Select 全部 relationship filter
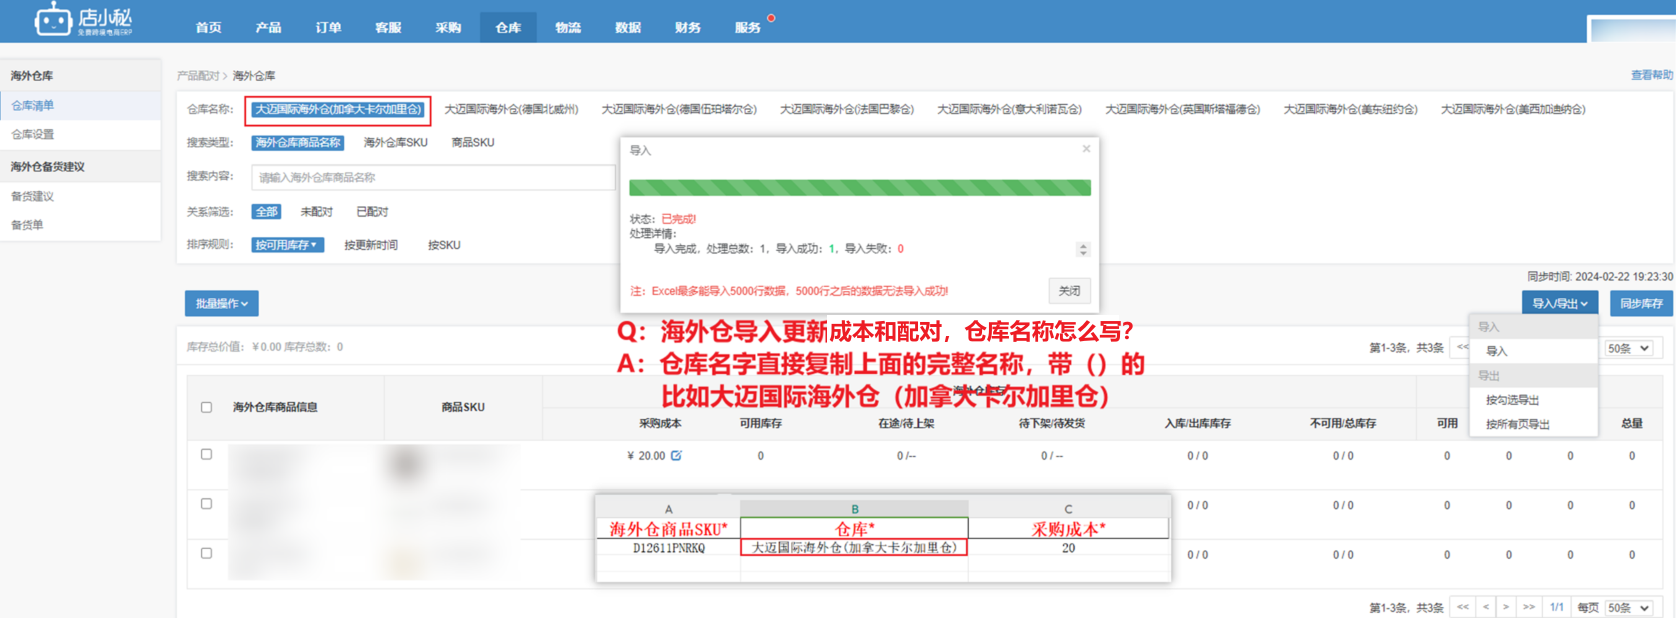1676x618 pixels. coord(266,212)
